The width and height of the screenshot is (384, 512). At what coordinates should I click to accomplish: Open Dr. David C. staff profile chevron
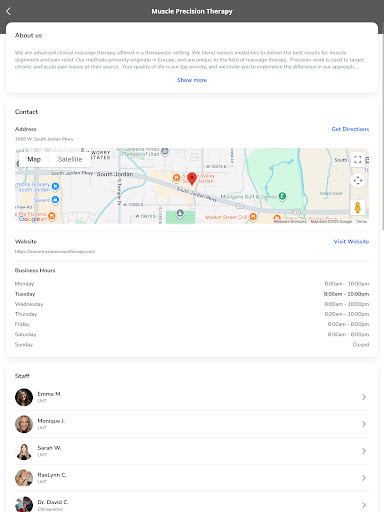tap(364, 505)
